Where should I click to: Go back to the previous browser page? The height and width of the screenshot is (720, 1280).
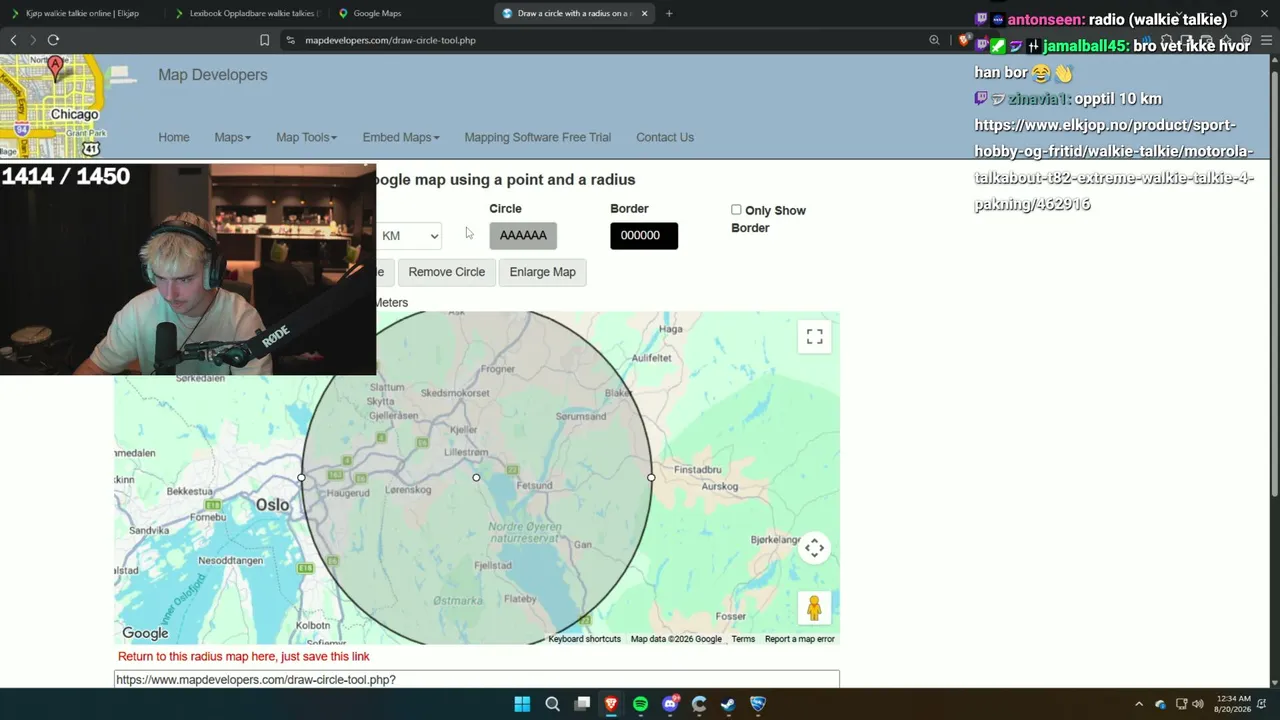click(x=13, y=40)
